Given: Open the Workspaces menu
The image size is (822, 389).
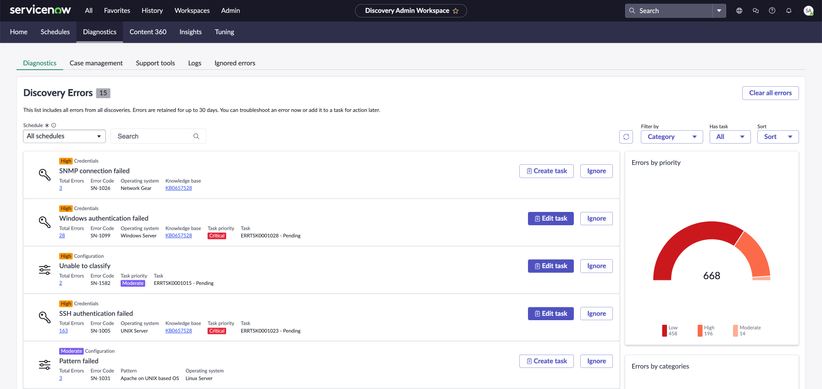Looking at the screenshot, I should click(x=192, y=10).
